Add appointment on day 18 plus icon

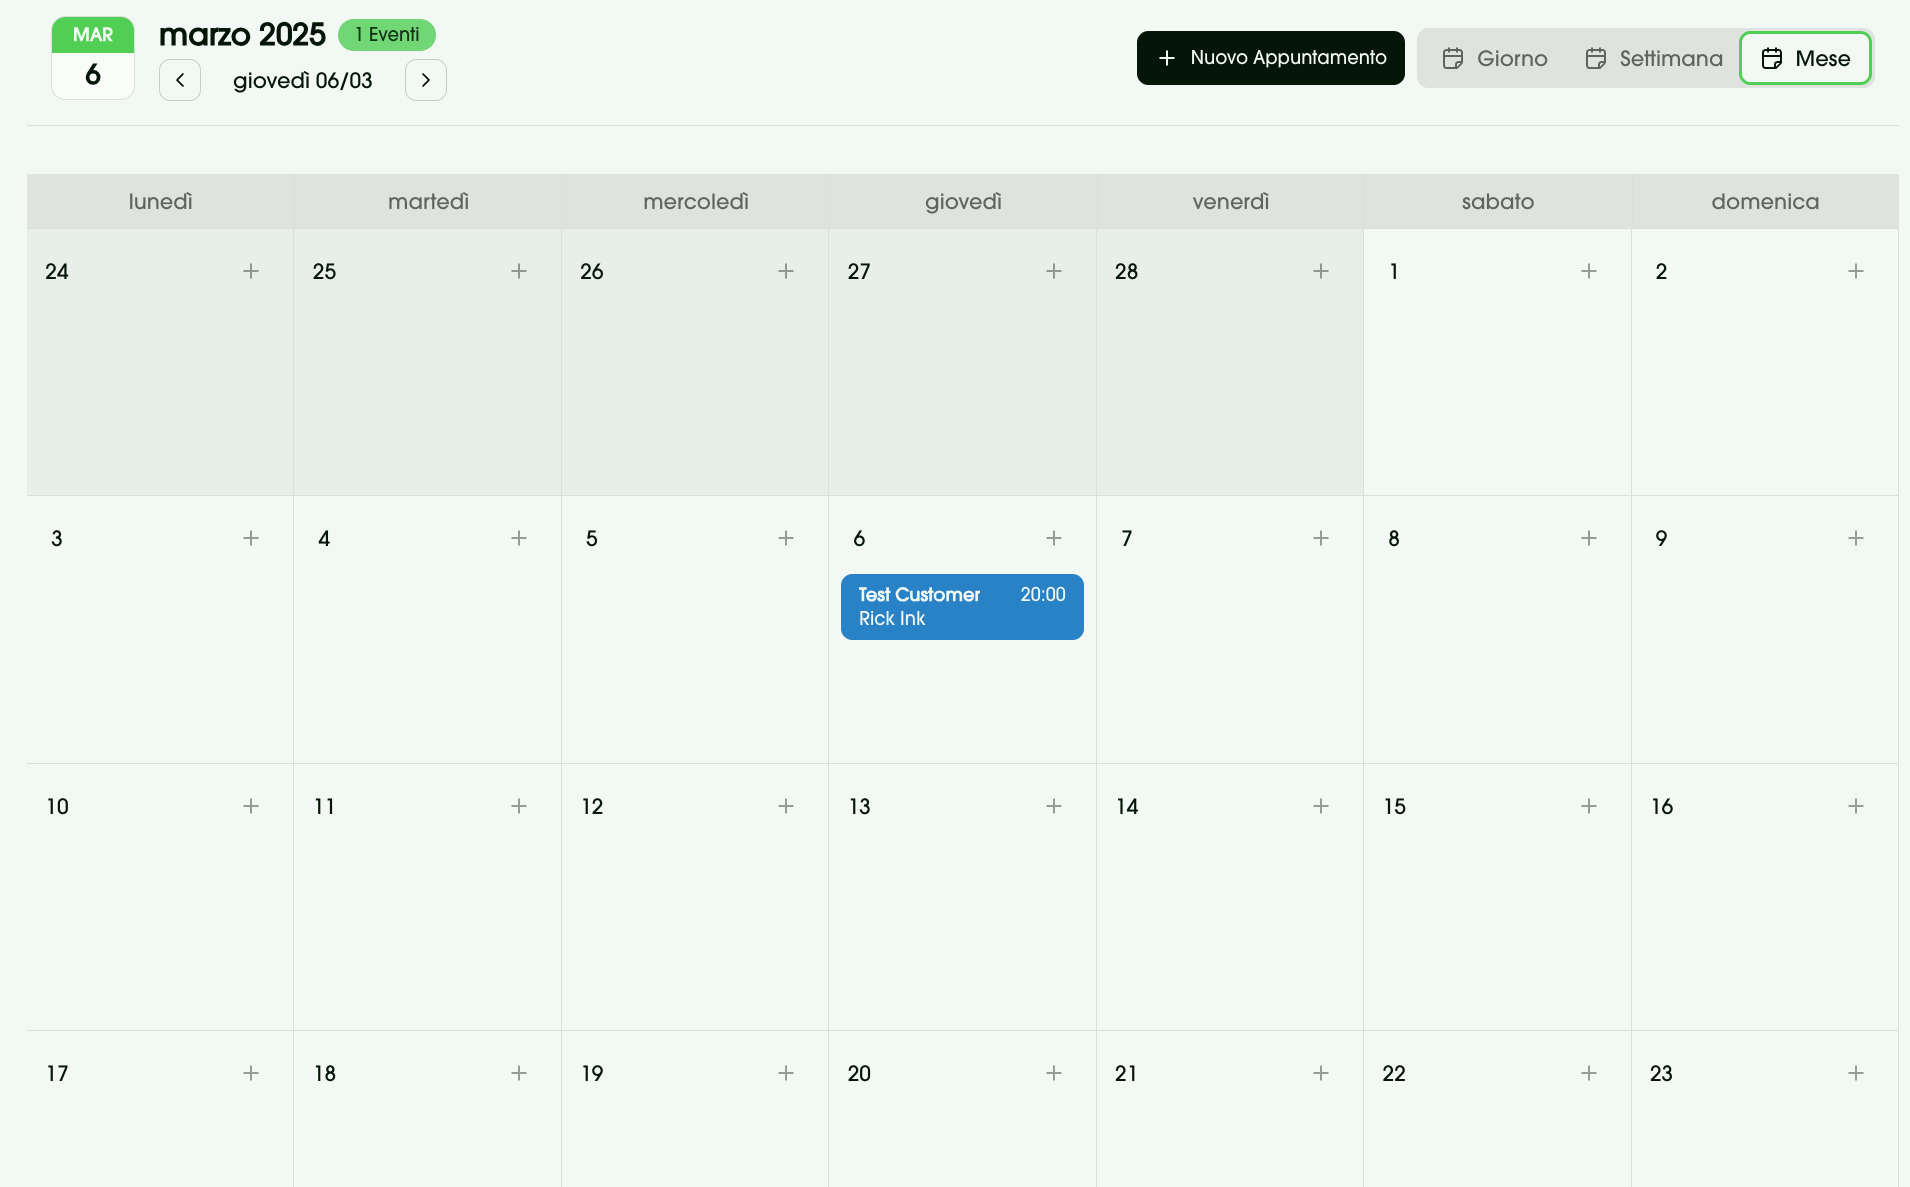coord(519,1073)
